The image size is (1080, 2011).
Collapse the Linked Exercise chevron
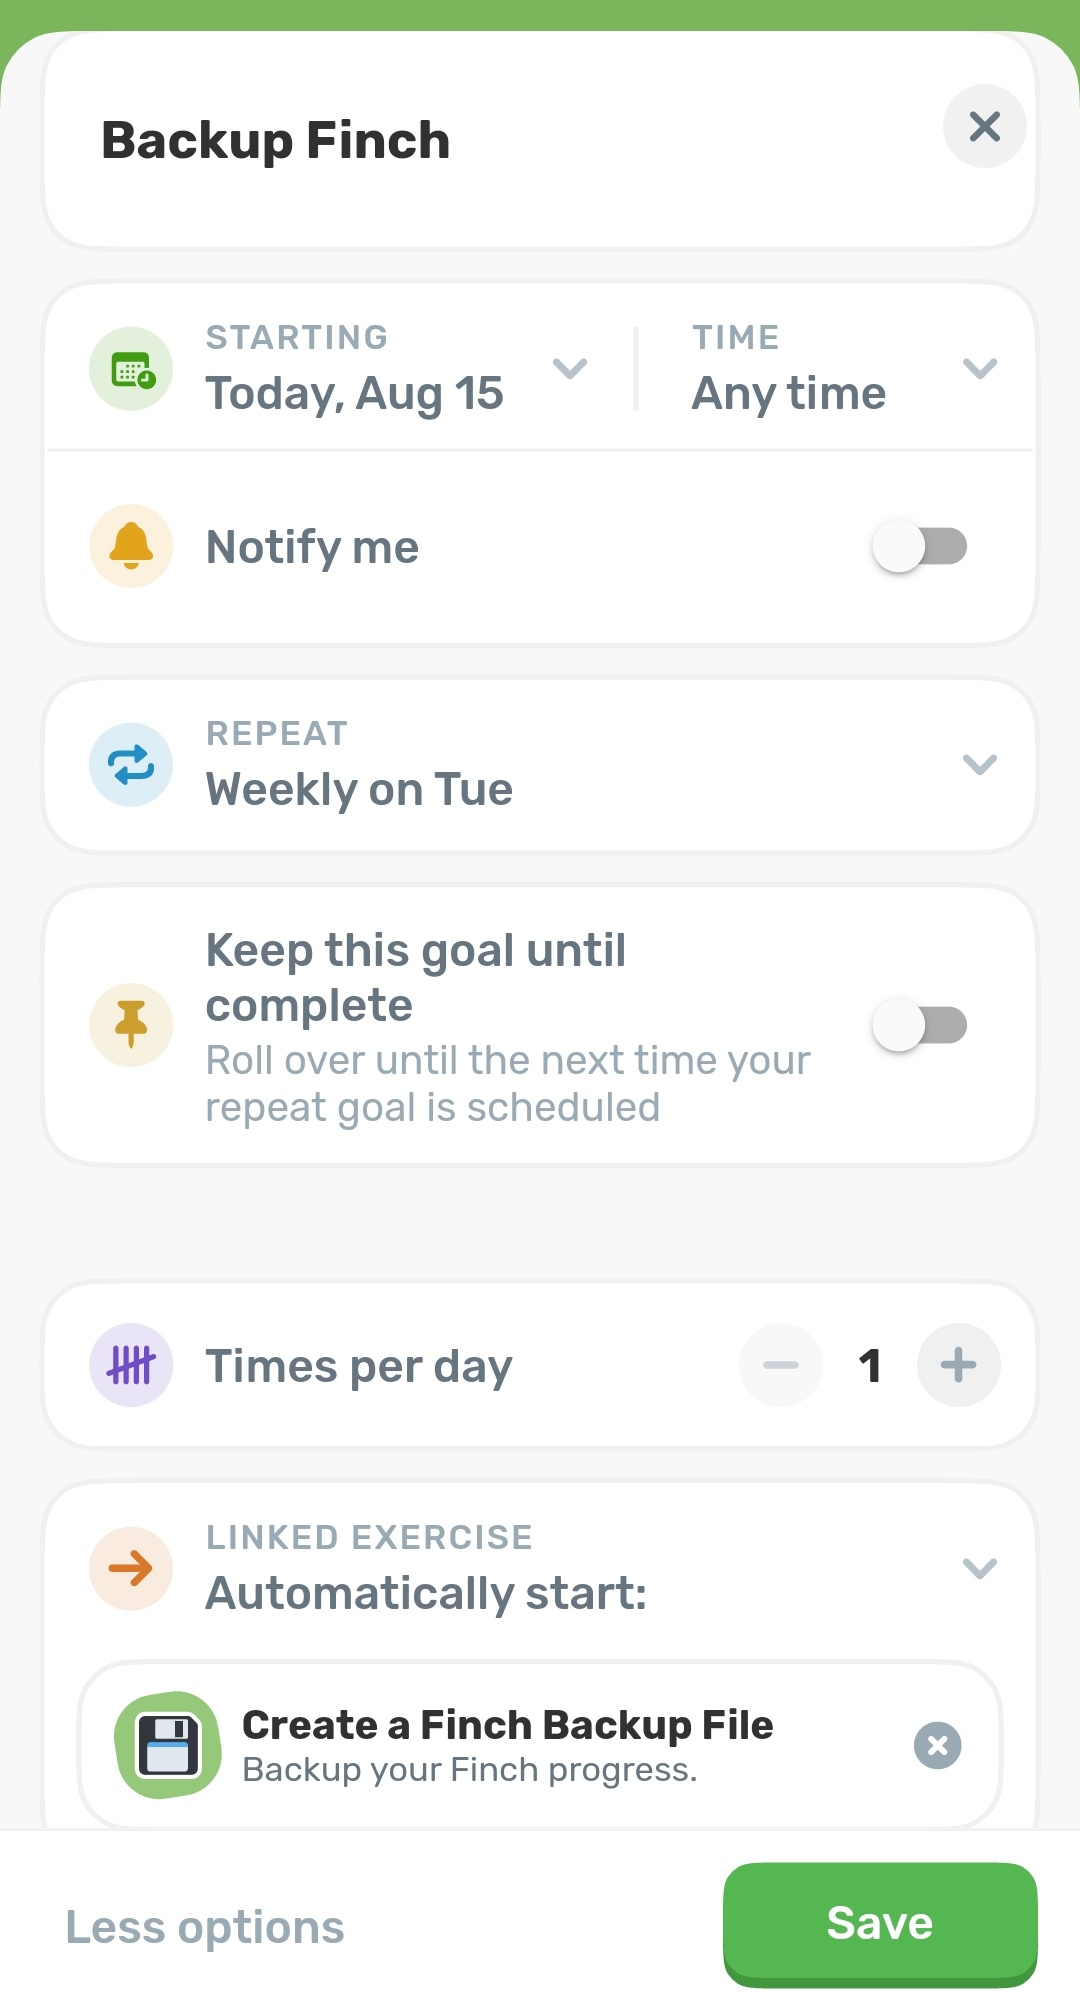[x=980, y=1569]
